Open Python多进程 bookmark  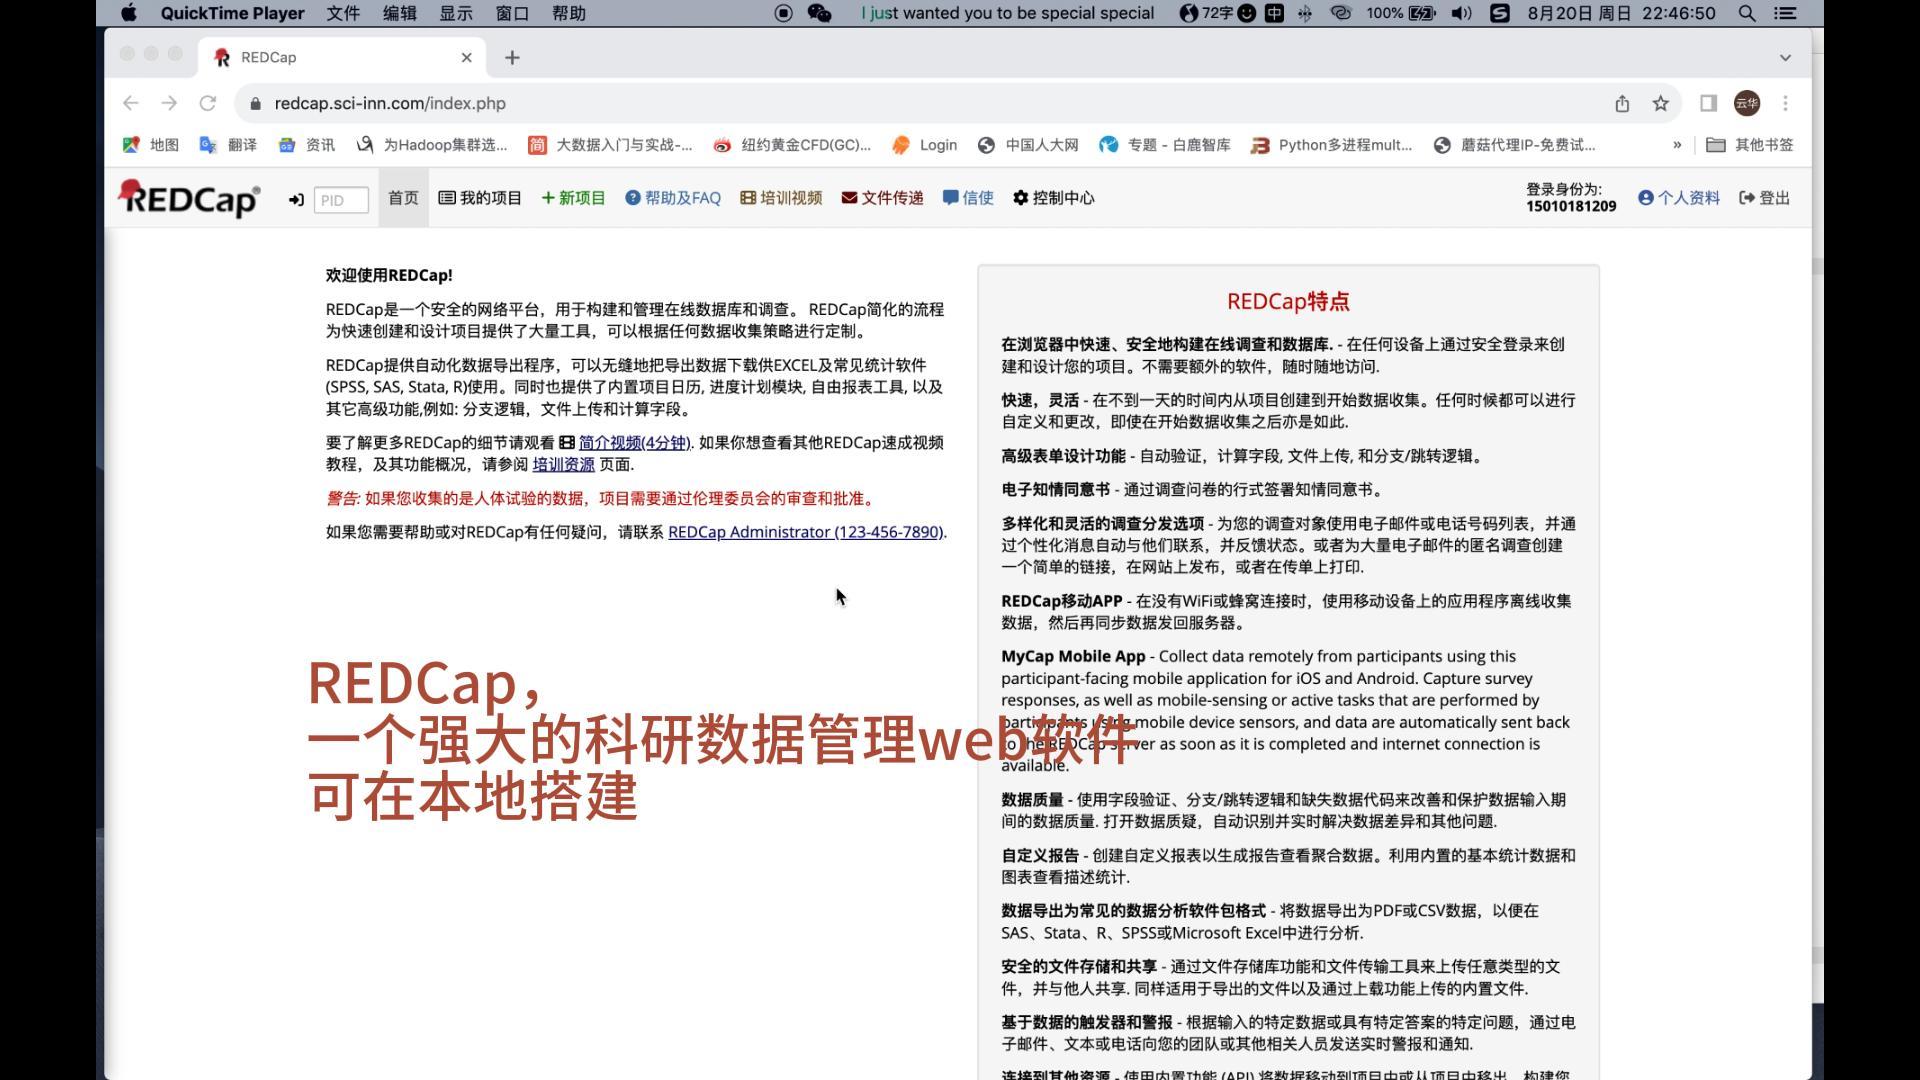(1332, 145)
